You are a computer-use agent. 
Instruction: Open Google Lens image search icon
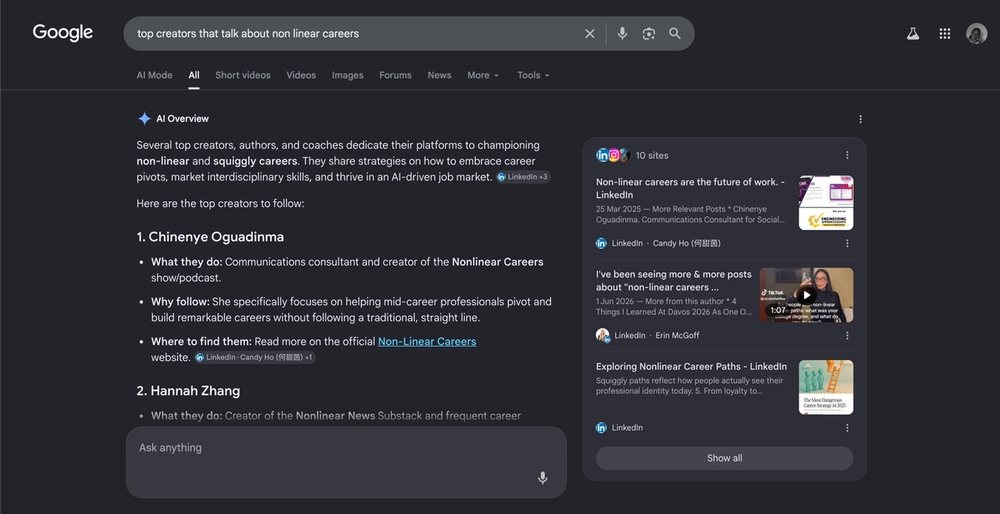click(649, 34)
